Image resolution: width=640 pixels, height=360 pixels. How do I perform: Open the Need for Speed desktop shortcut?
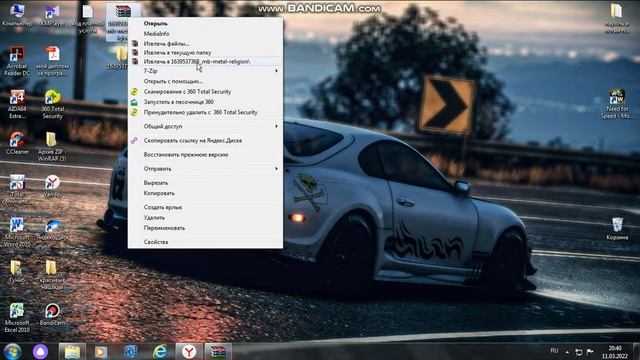coord(617,104)
